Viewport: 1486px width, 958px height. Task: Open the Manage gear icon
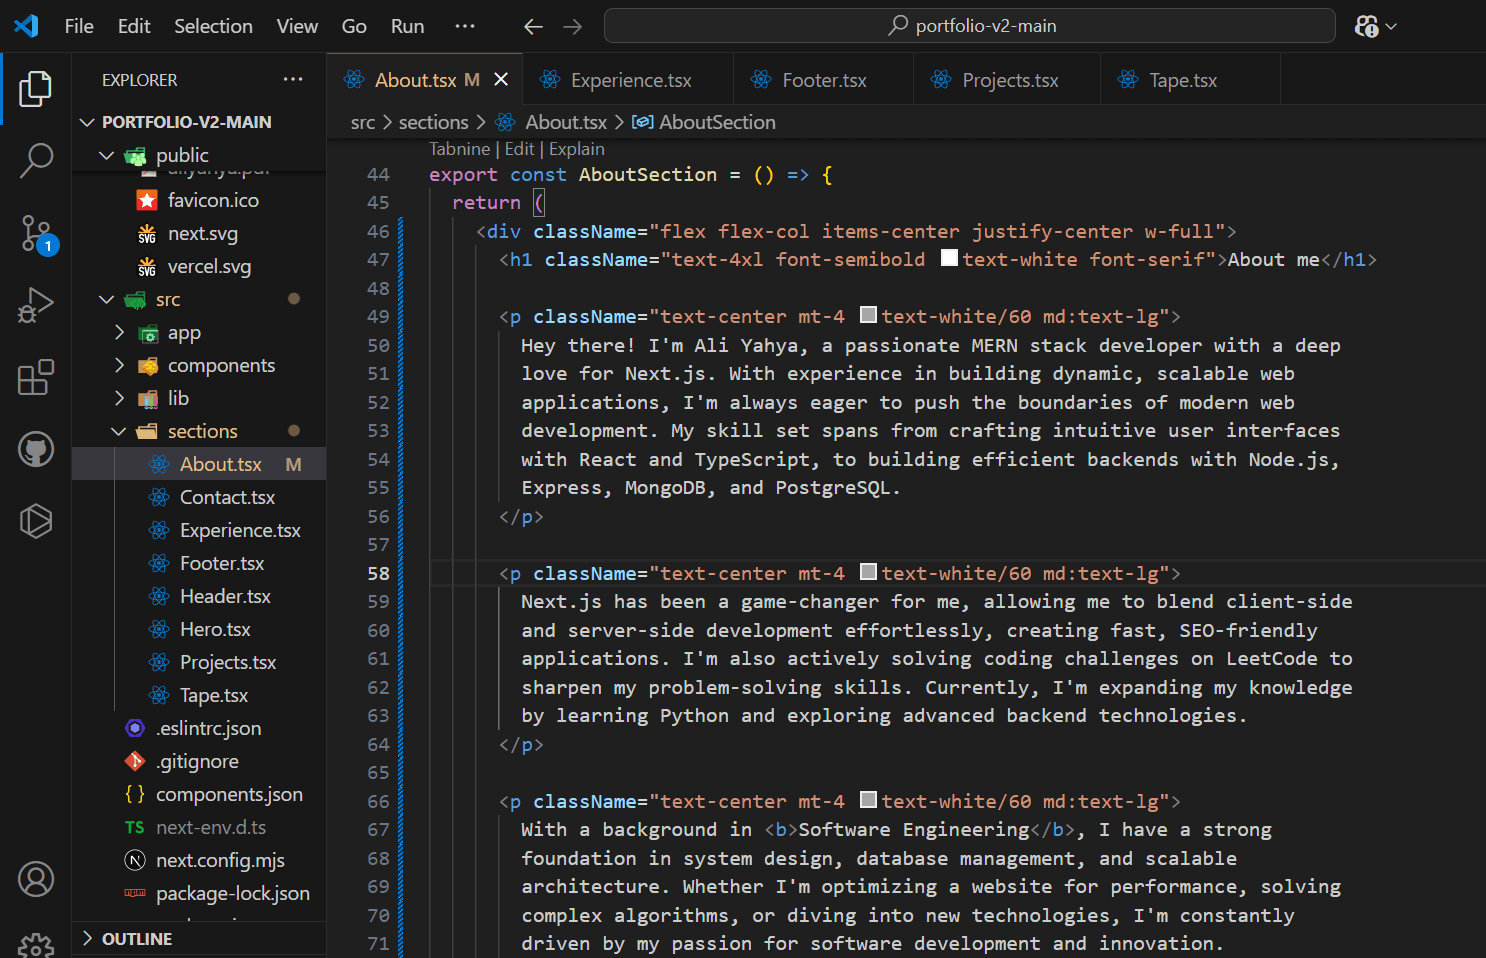tap(36, 945)
